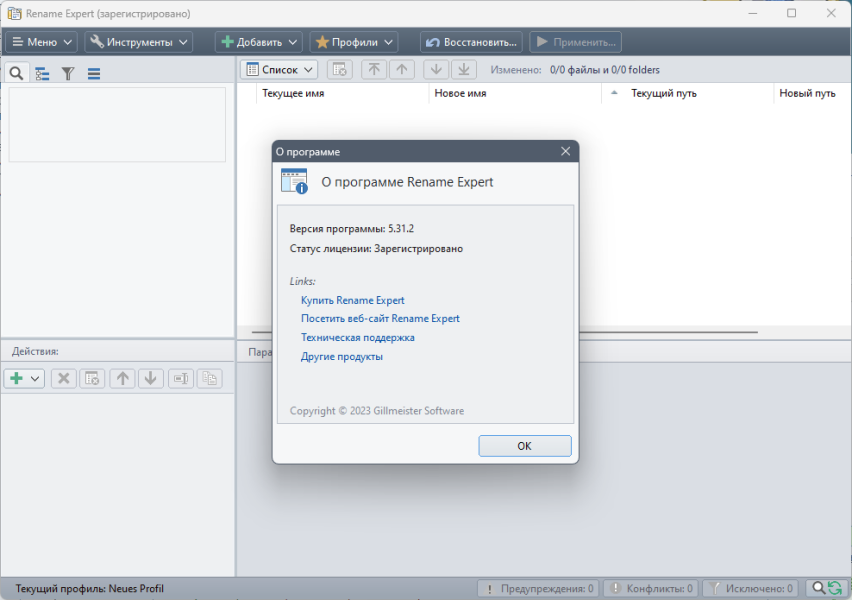The width and height of the screenshot is (852, 600).
Task: Click the clear list icon next to Список
Action: click(340, 70)
